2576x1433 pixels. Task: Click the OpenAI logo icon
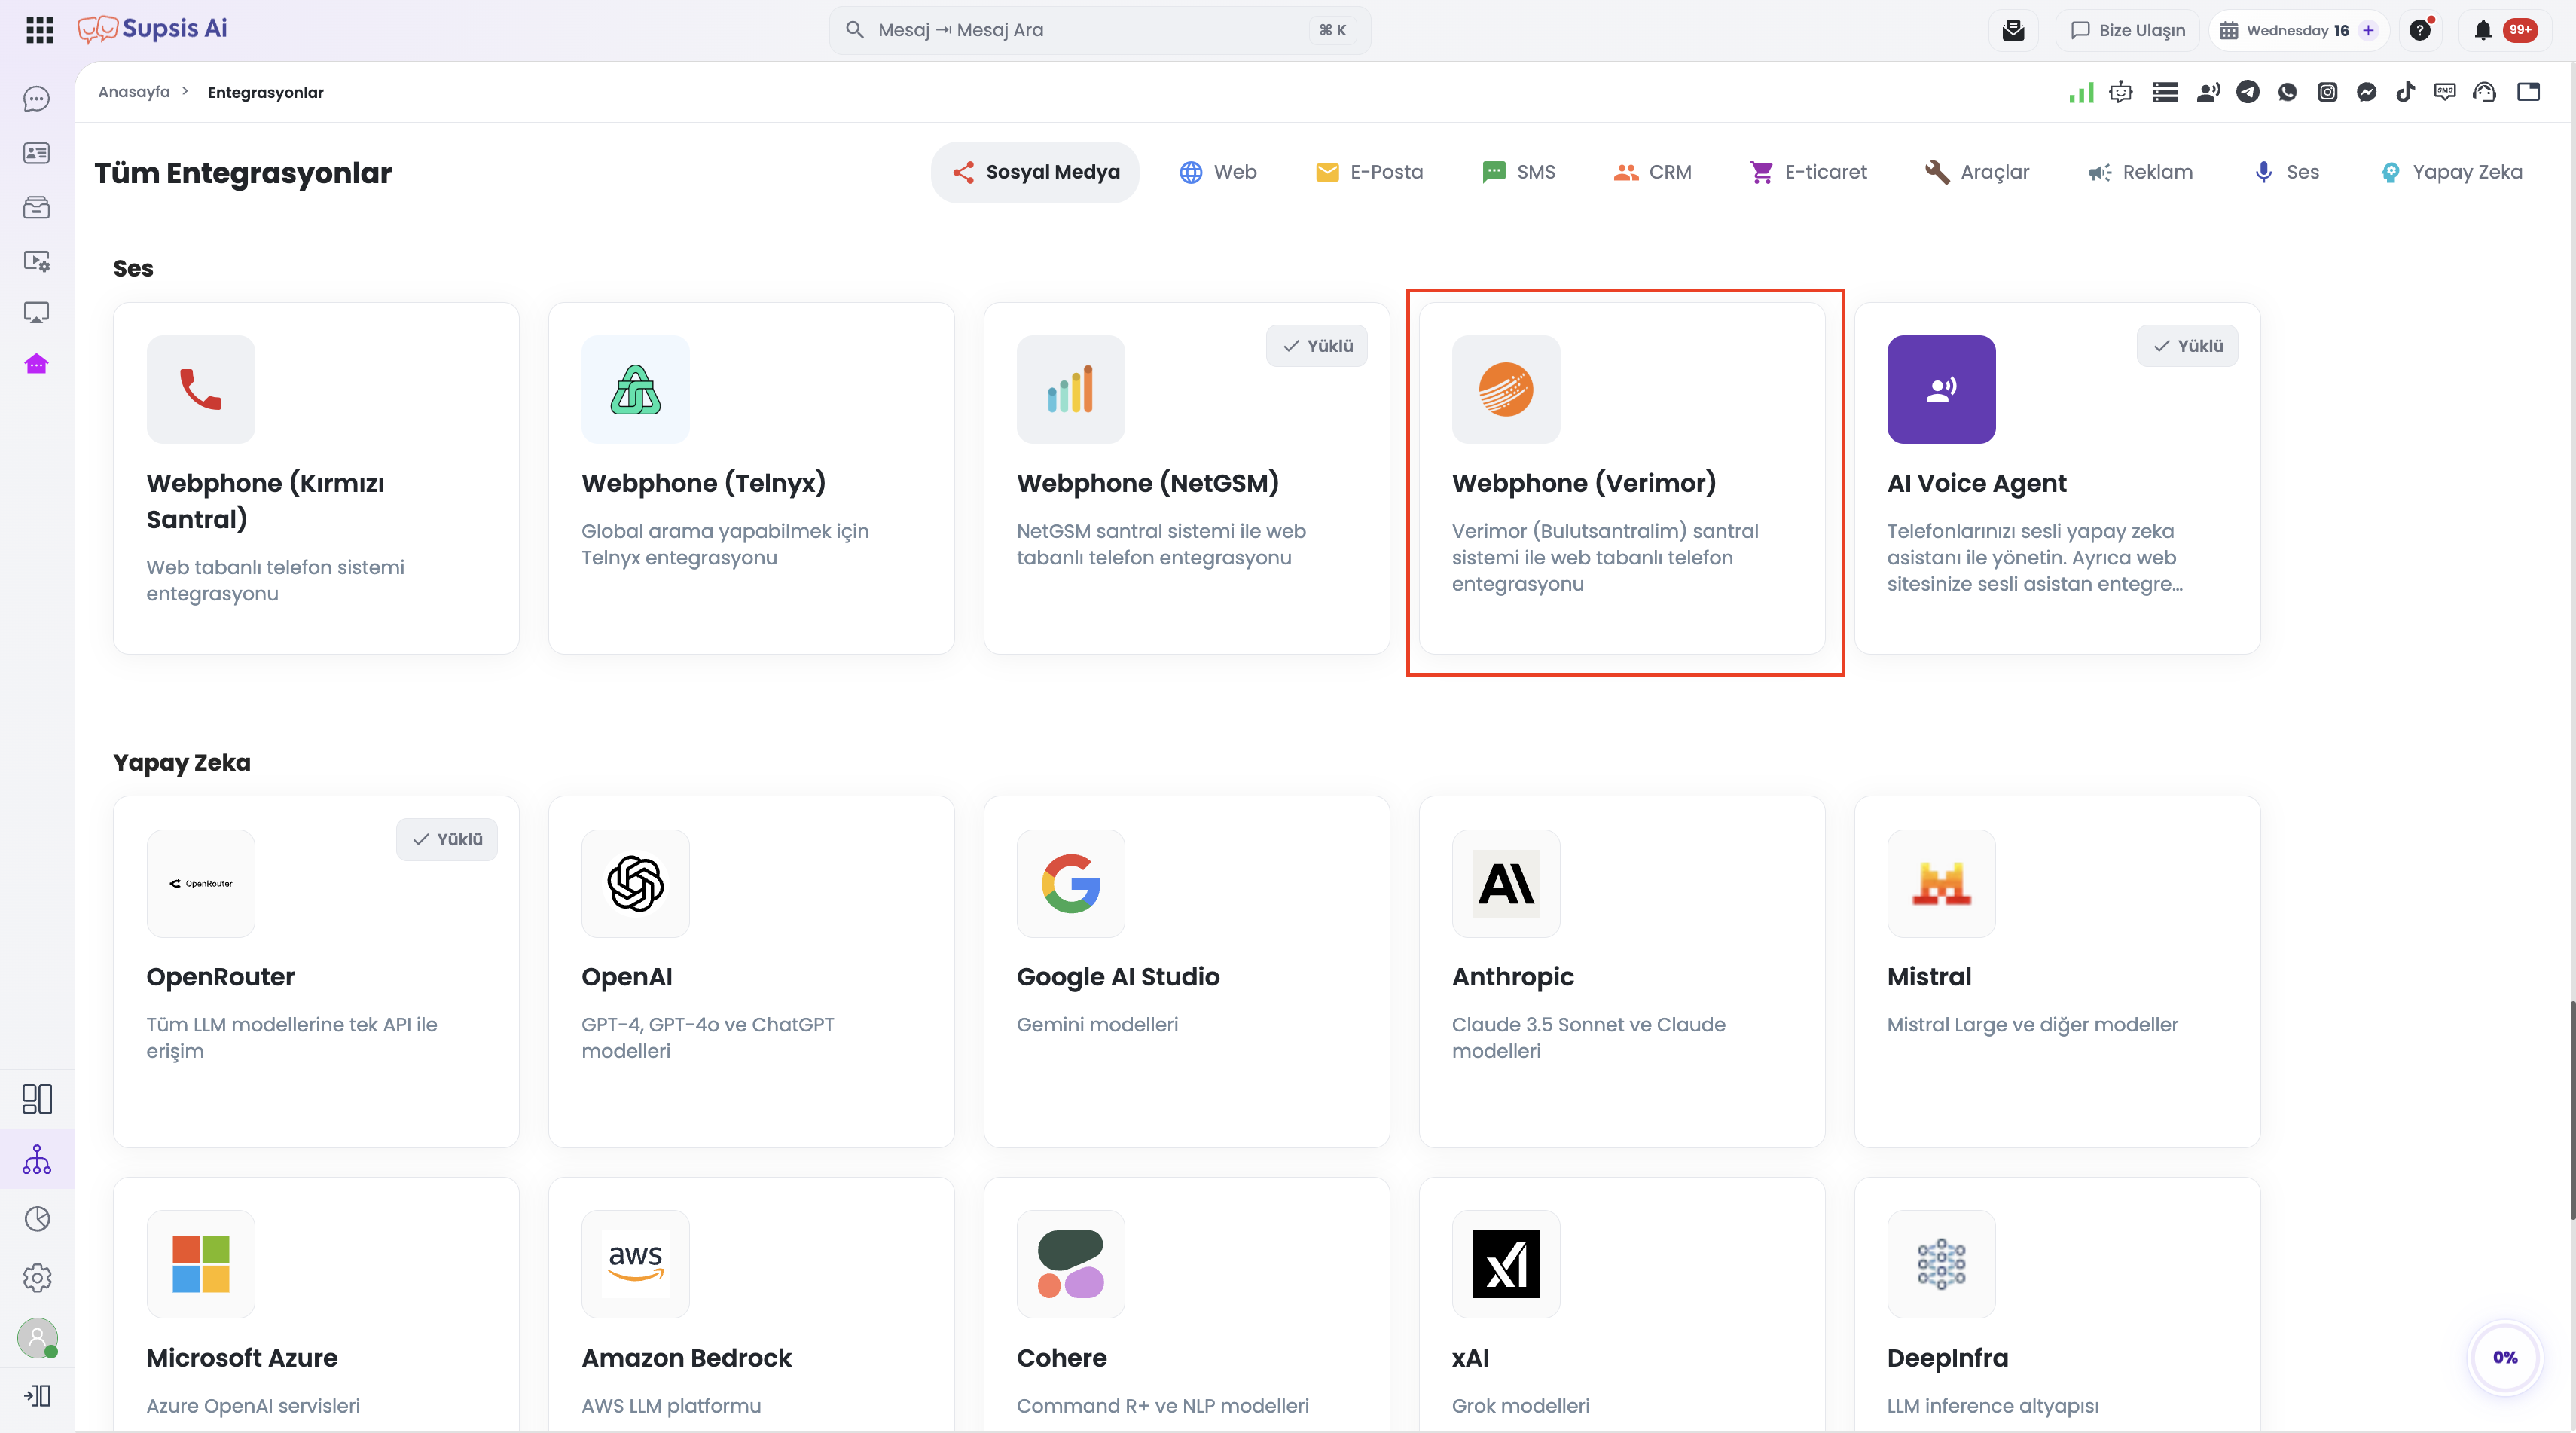(635, 883)
